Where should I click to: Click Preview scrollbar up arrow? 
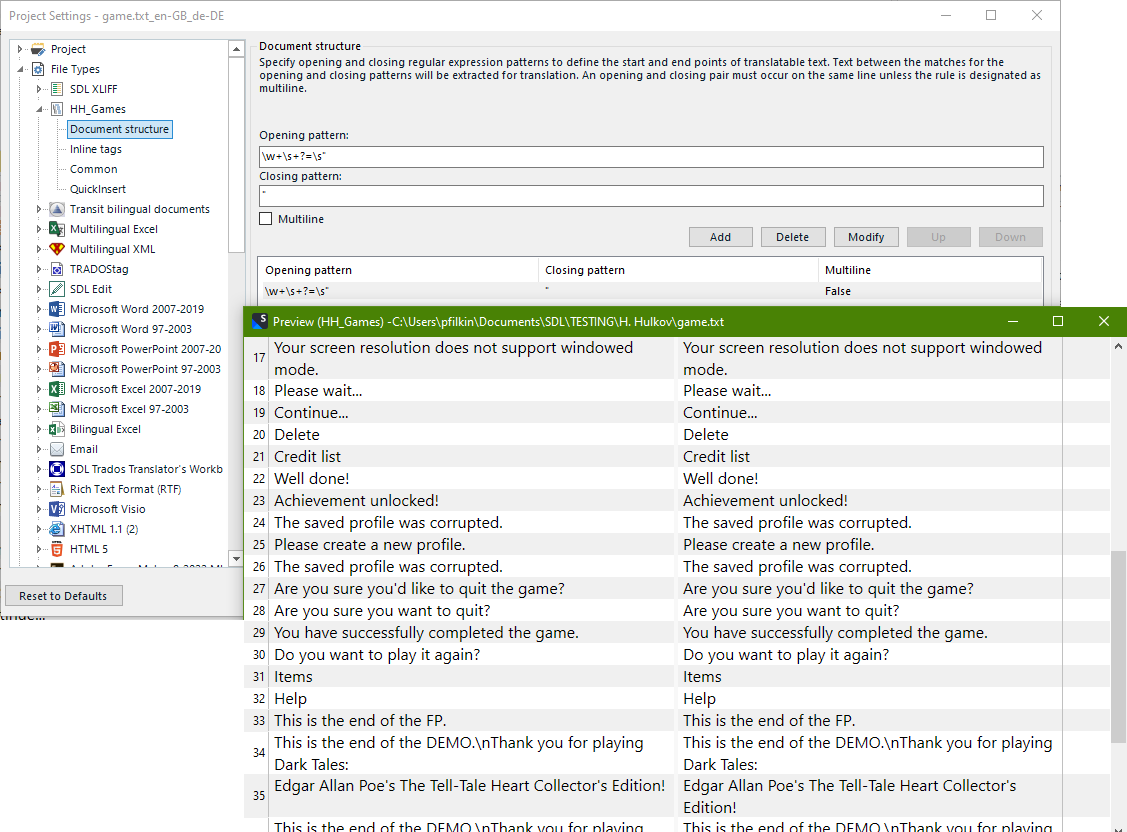[1118, 347]
